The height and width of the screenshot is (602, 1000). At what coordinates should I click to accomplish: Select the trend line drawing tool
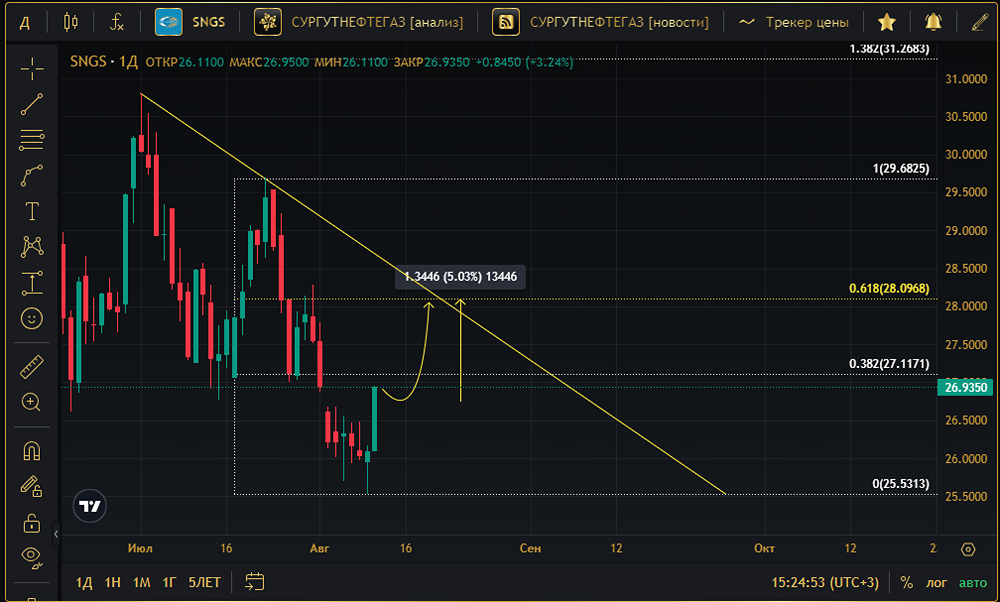[x=31, y=105]
